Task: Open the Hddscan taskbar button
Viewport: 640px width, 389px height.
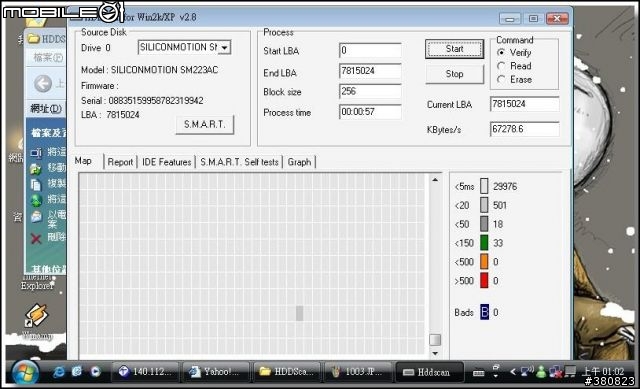Action: pos(429,372)
